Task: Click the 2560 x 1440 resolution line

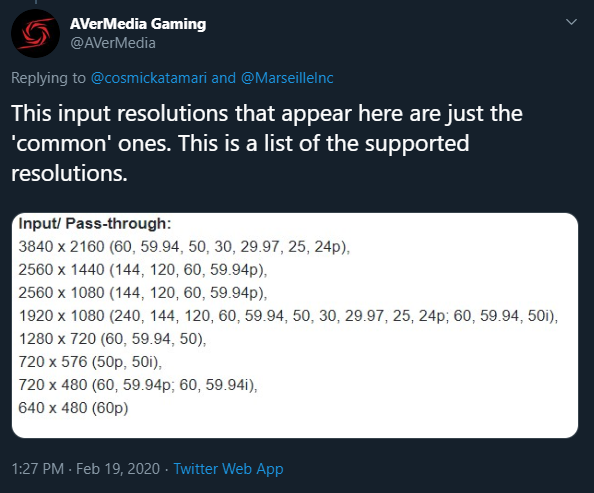Action: (x=142, y=270)
